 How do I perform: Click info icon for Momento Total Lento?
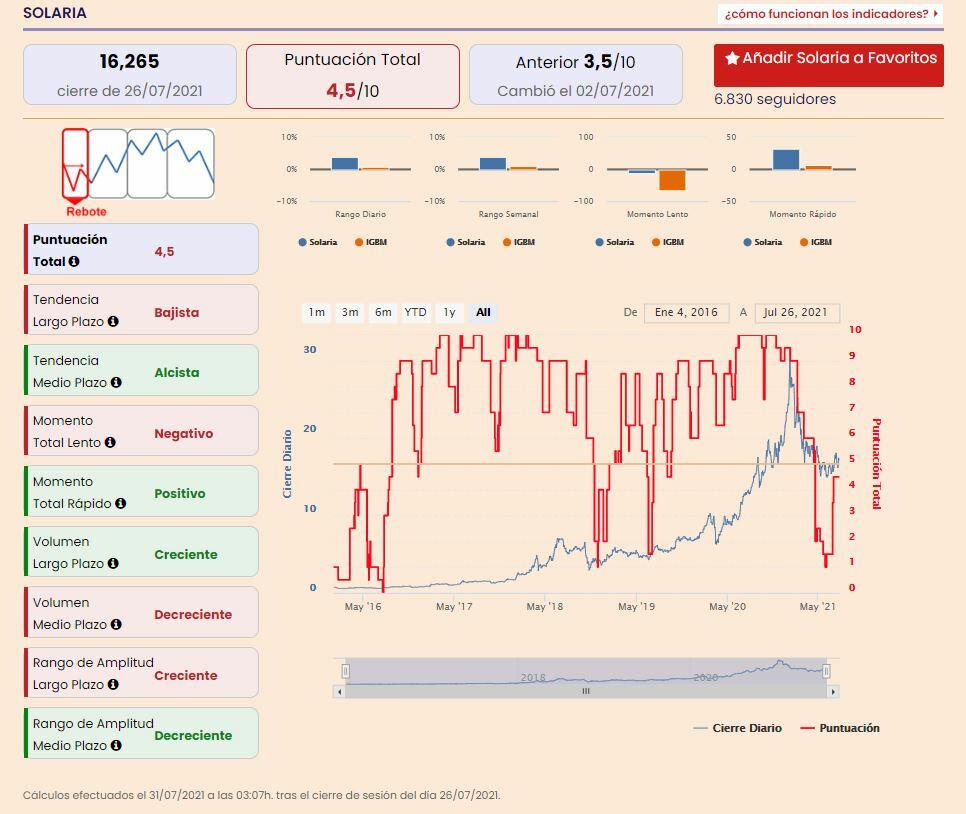110,442
